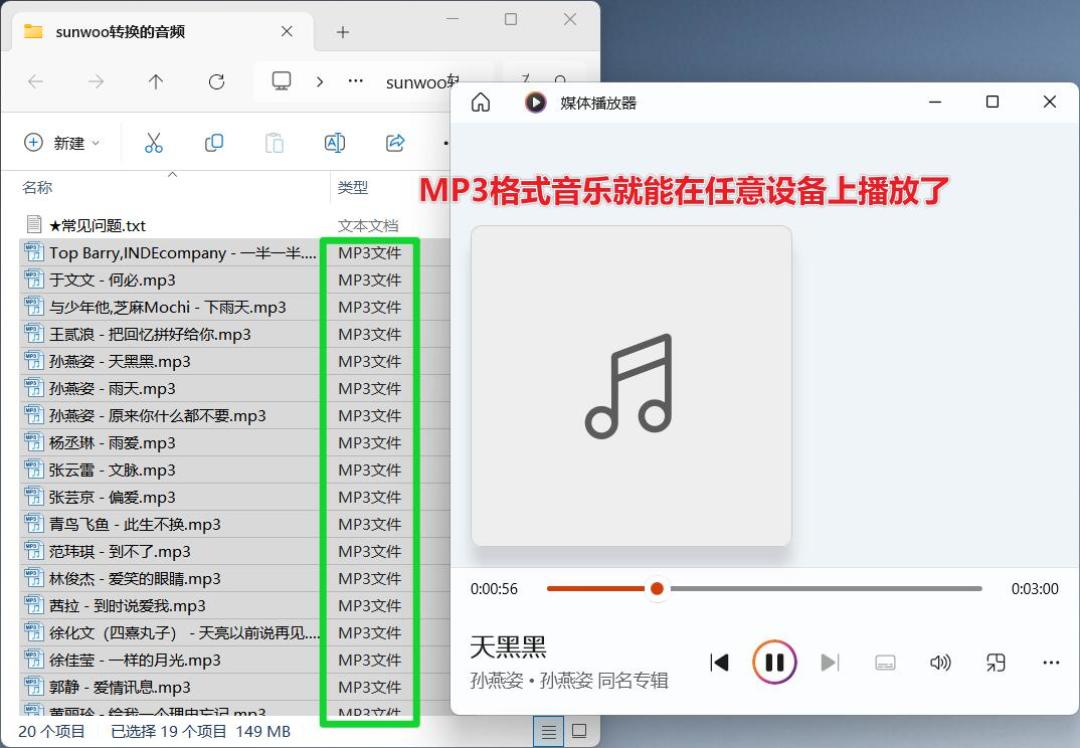This screenshot has width=1080, height=748.
Task: Go back in File Explorer
Action: click(36, 82)
